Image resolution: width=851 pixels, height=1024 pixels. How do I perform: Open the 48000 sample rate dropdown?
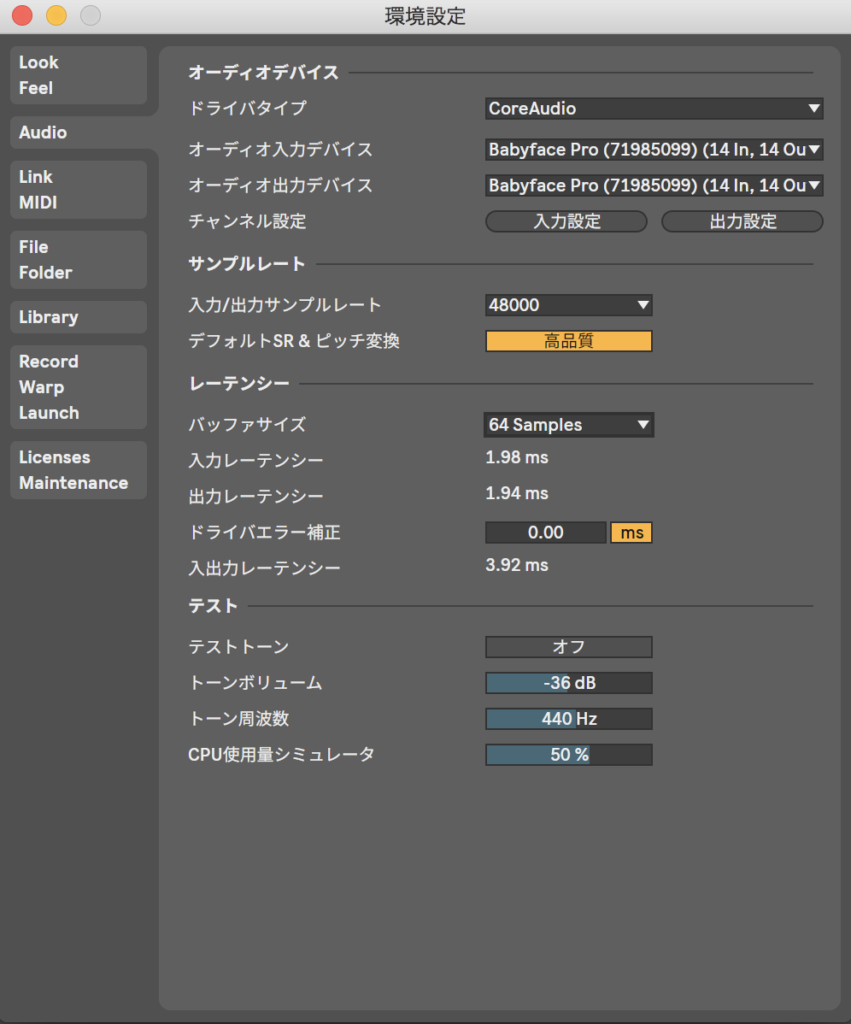[x=568, y=305]
